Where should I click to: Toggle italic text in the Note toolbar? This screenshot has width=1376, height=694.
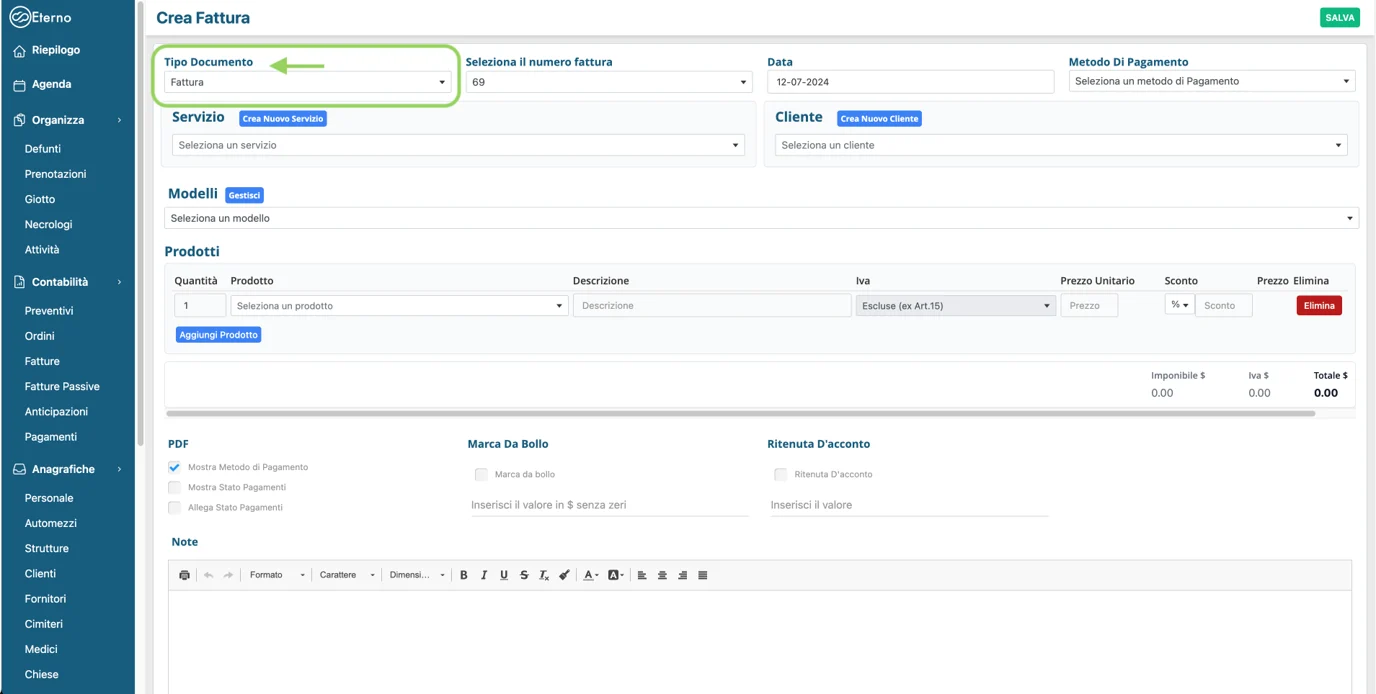484,575
